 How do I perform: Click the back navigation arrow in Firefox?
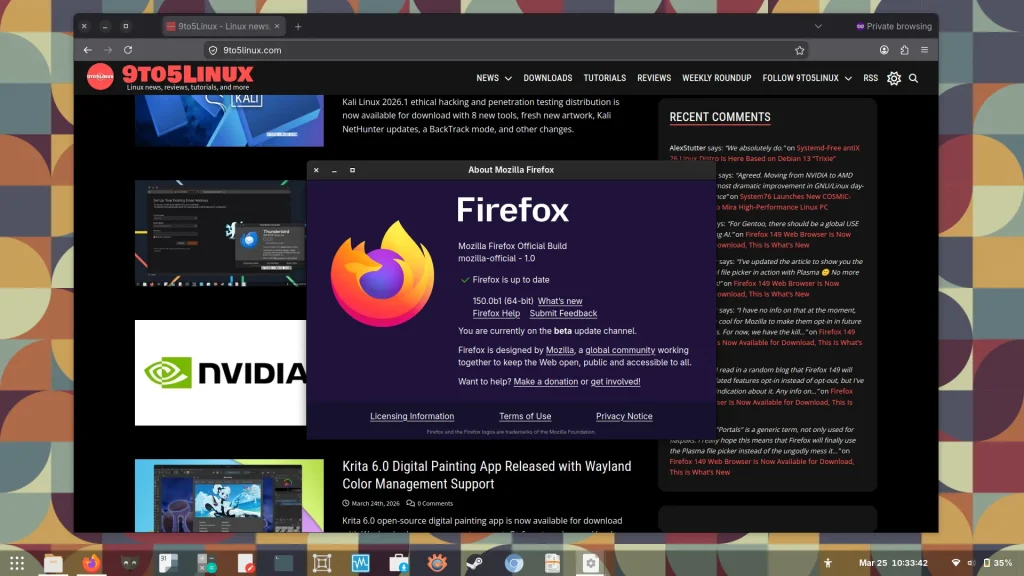(87, 49)
